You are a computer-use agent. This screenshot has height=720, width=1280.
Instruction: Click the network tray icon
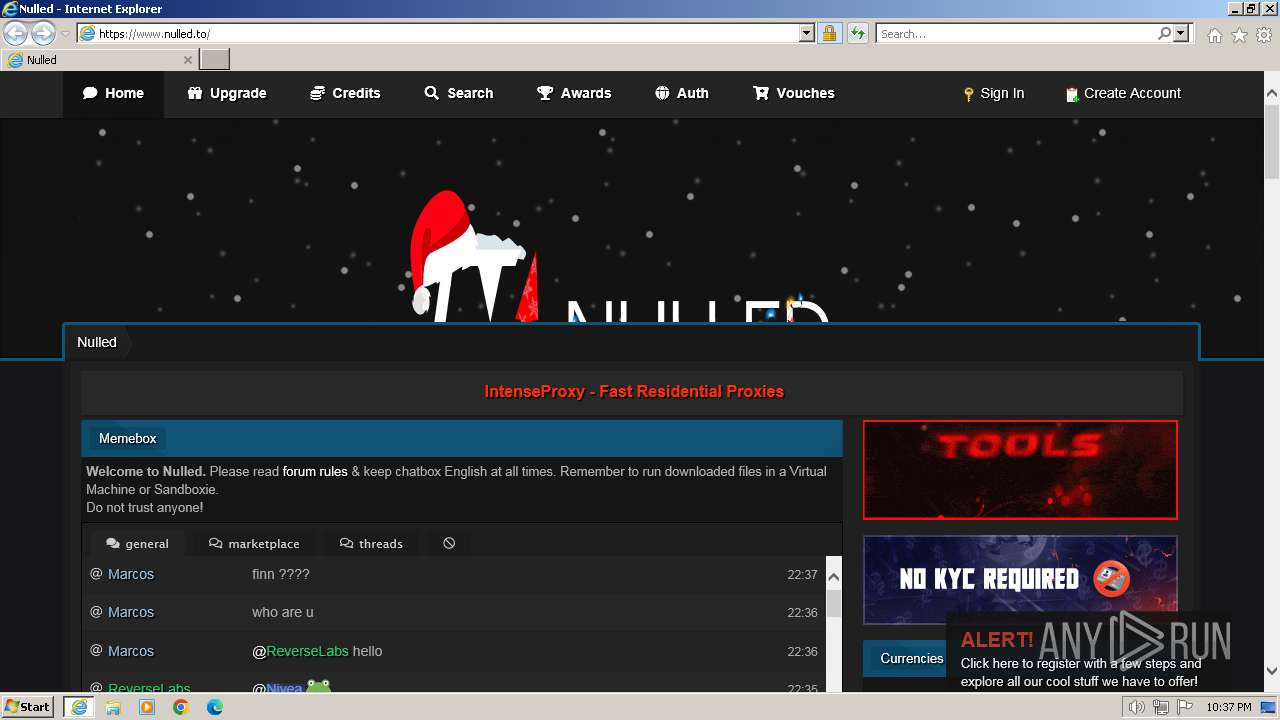1160,707
